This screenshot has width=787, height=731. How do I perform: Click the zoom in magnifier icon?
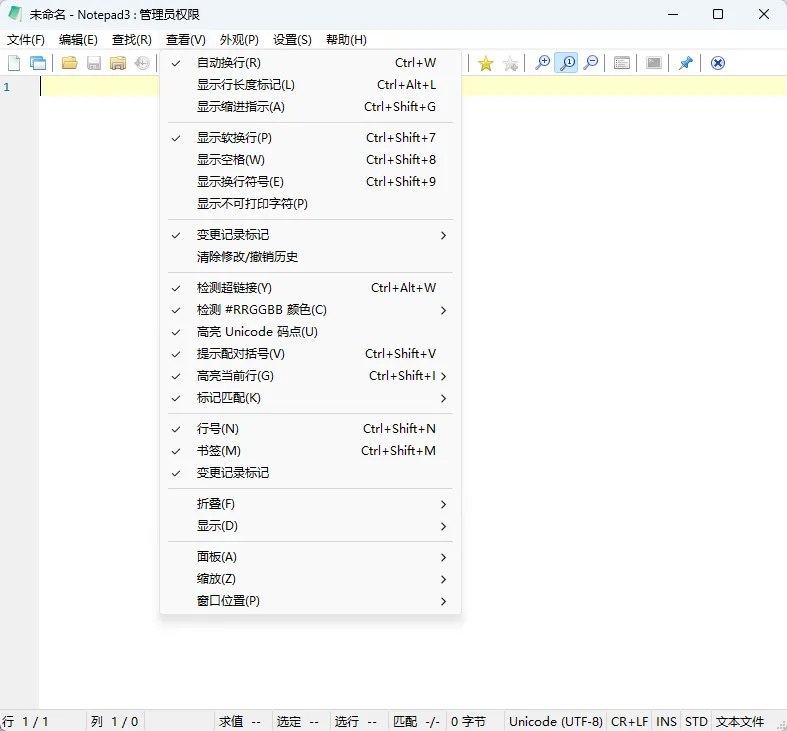click(542, 63)
